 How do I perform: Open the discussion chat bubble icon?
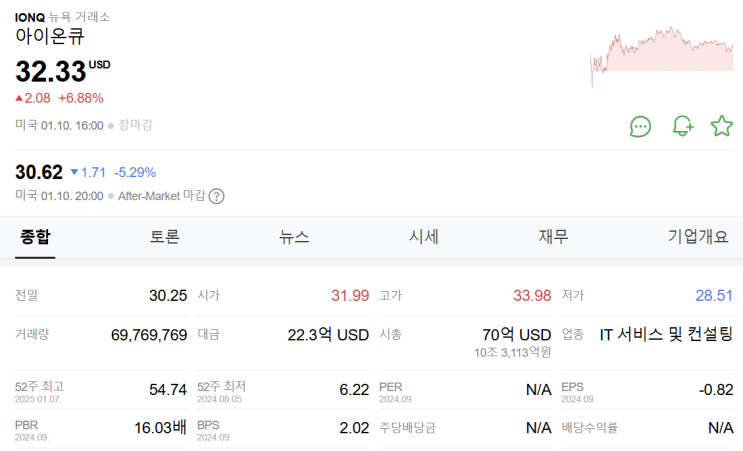640,126
